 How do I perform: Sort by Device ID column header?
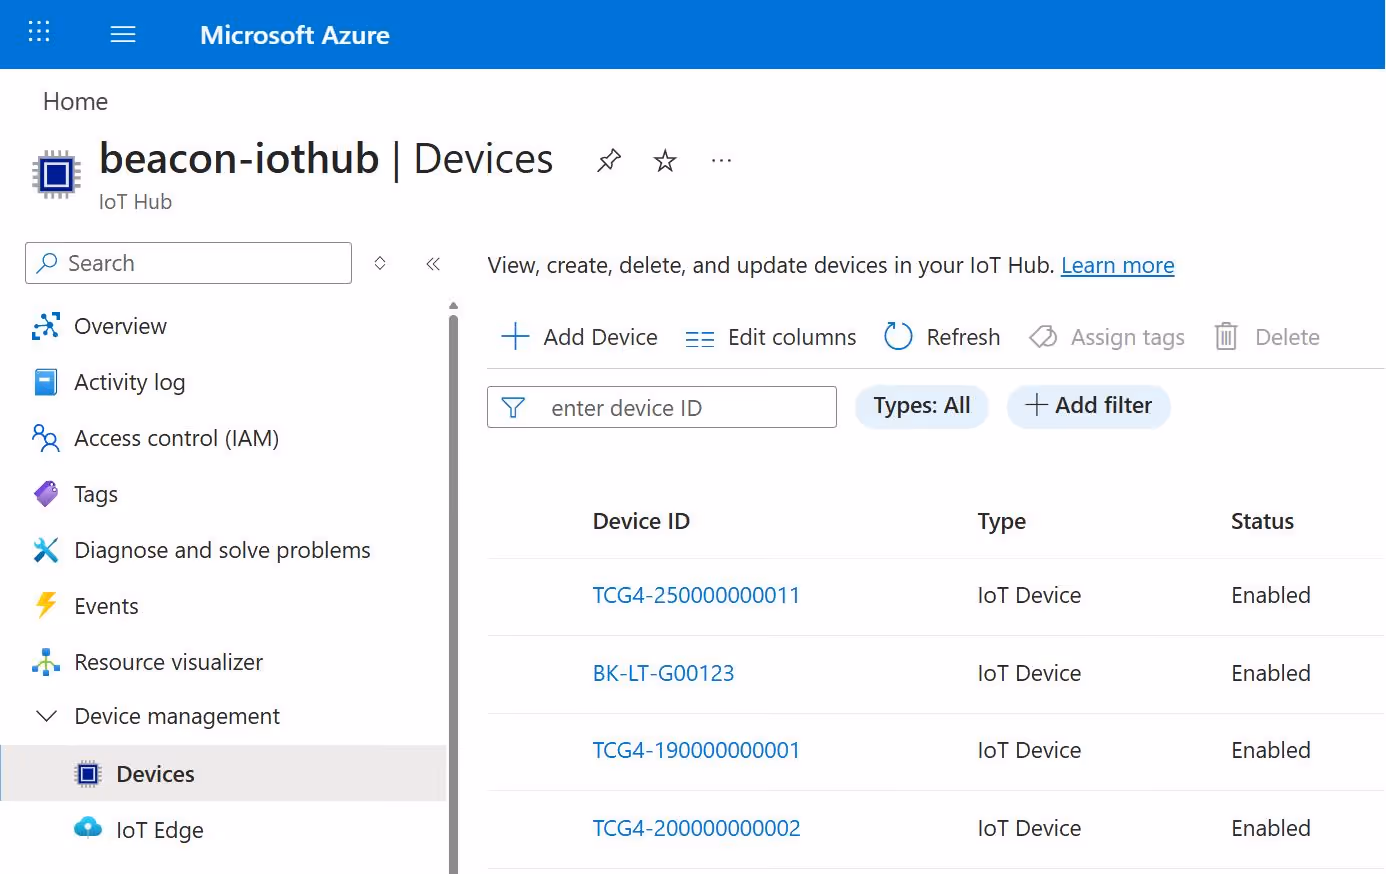click(641, 522)
